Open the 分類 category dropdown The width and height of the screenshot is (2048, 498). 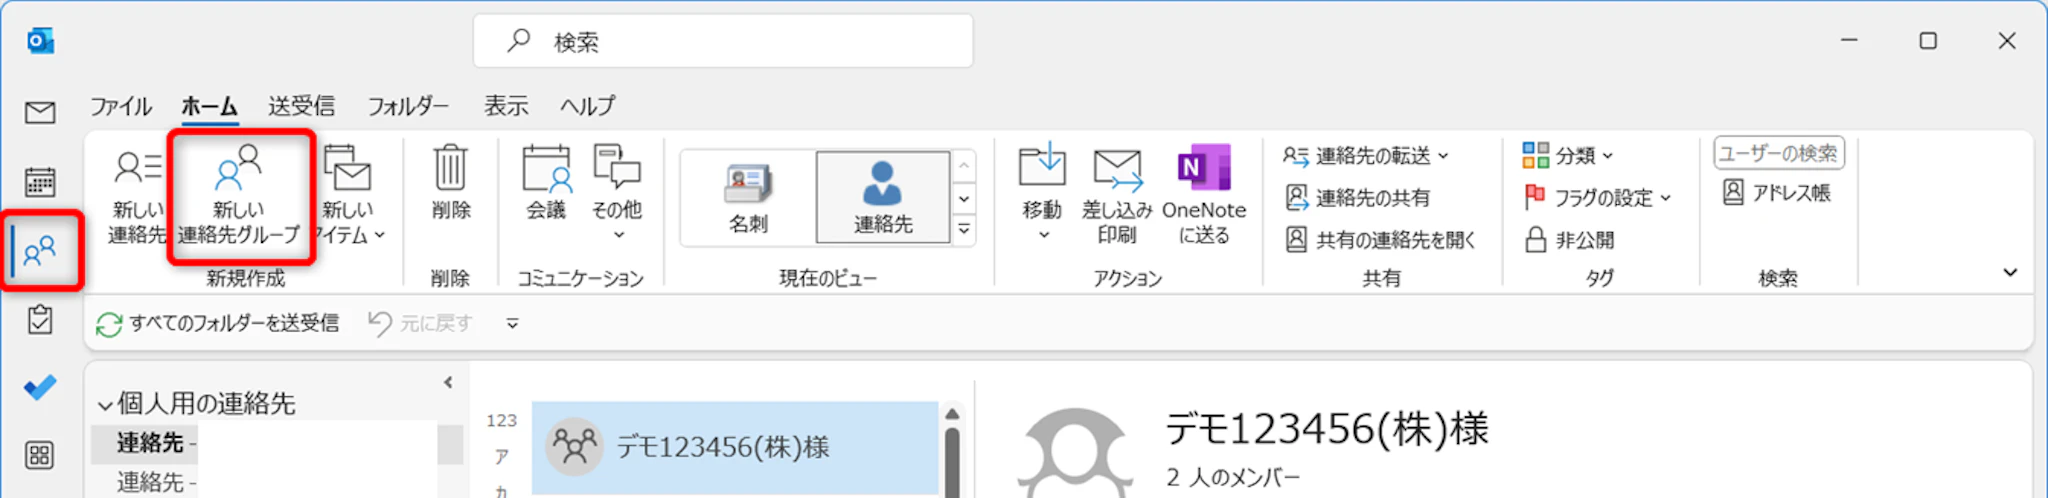pos(1568,156)
